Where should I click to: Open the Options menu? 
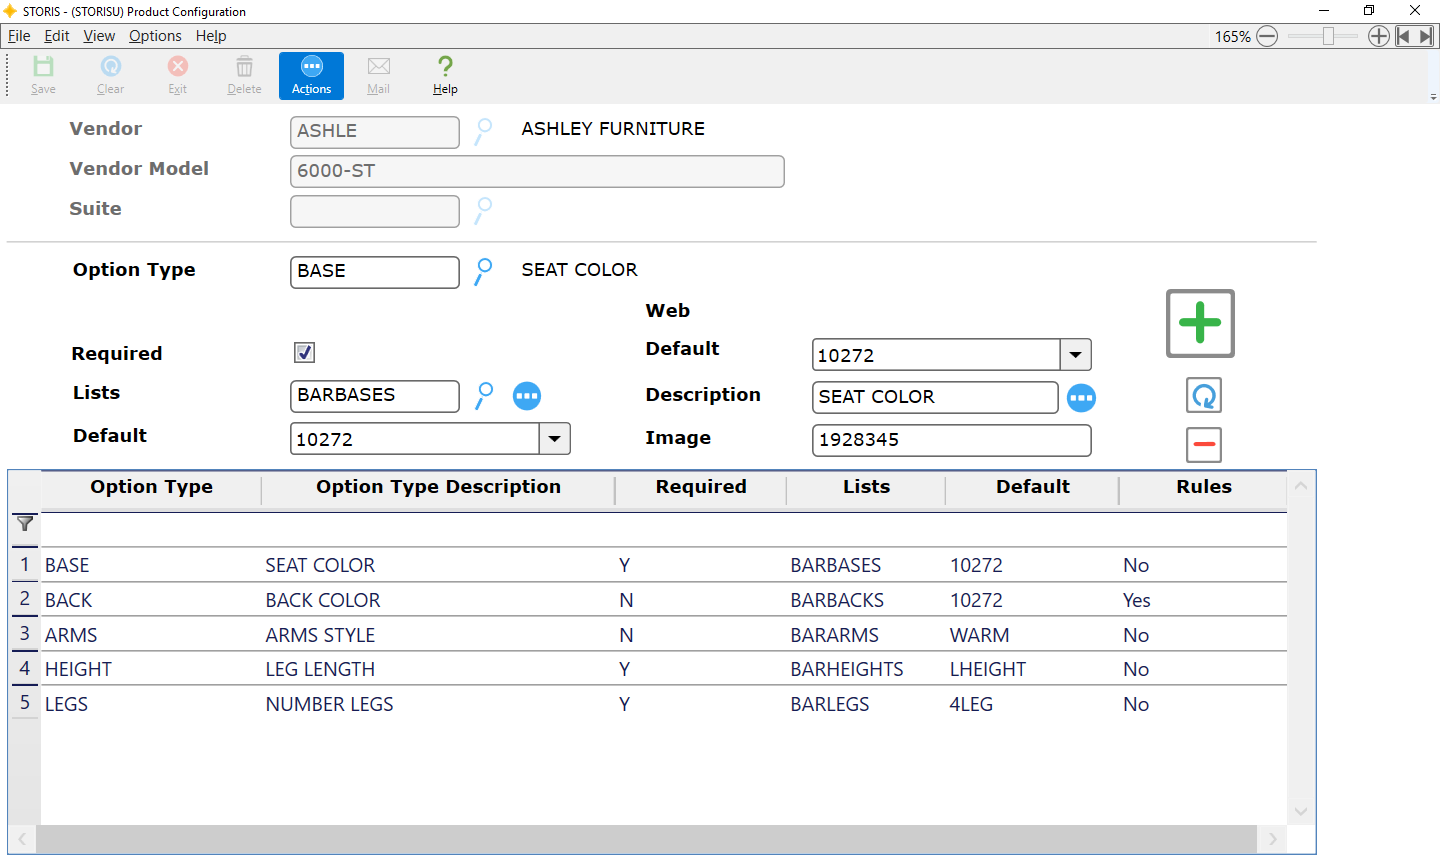(155, 36)
